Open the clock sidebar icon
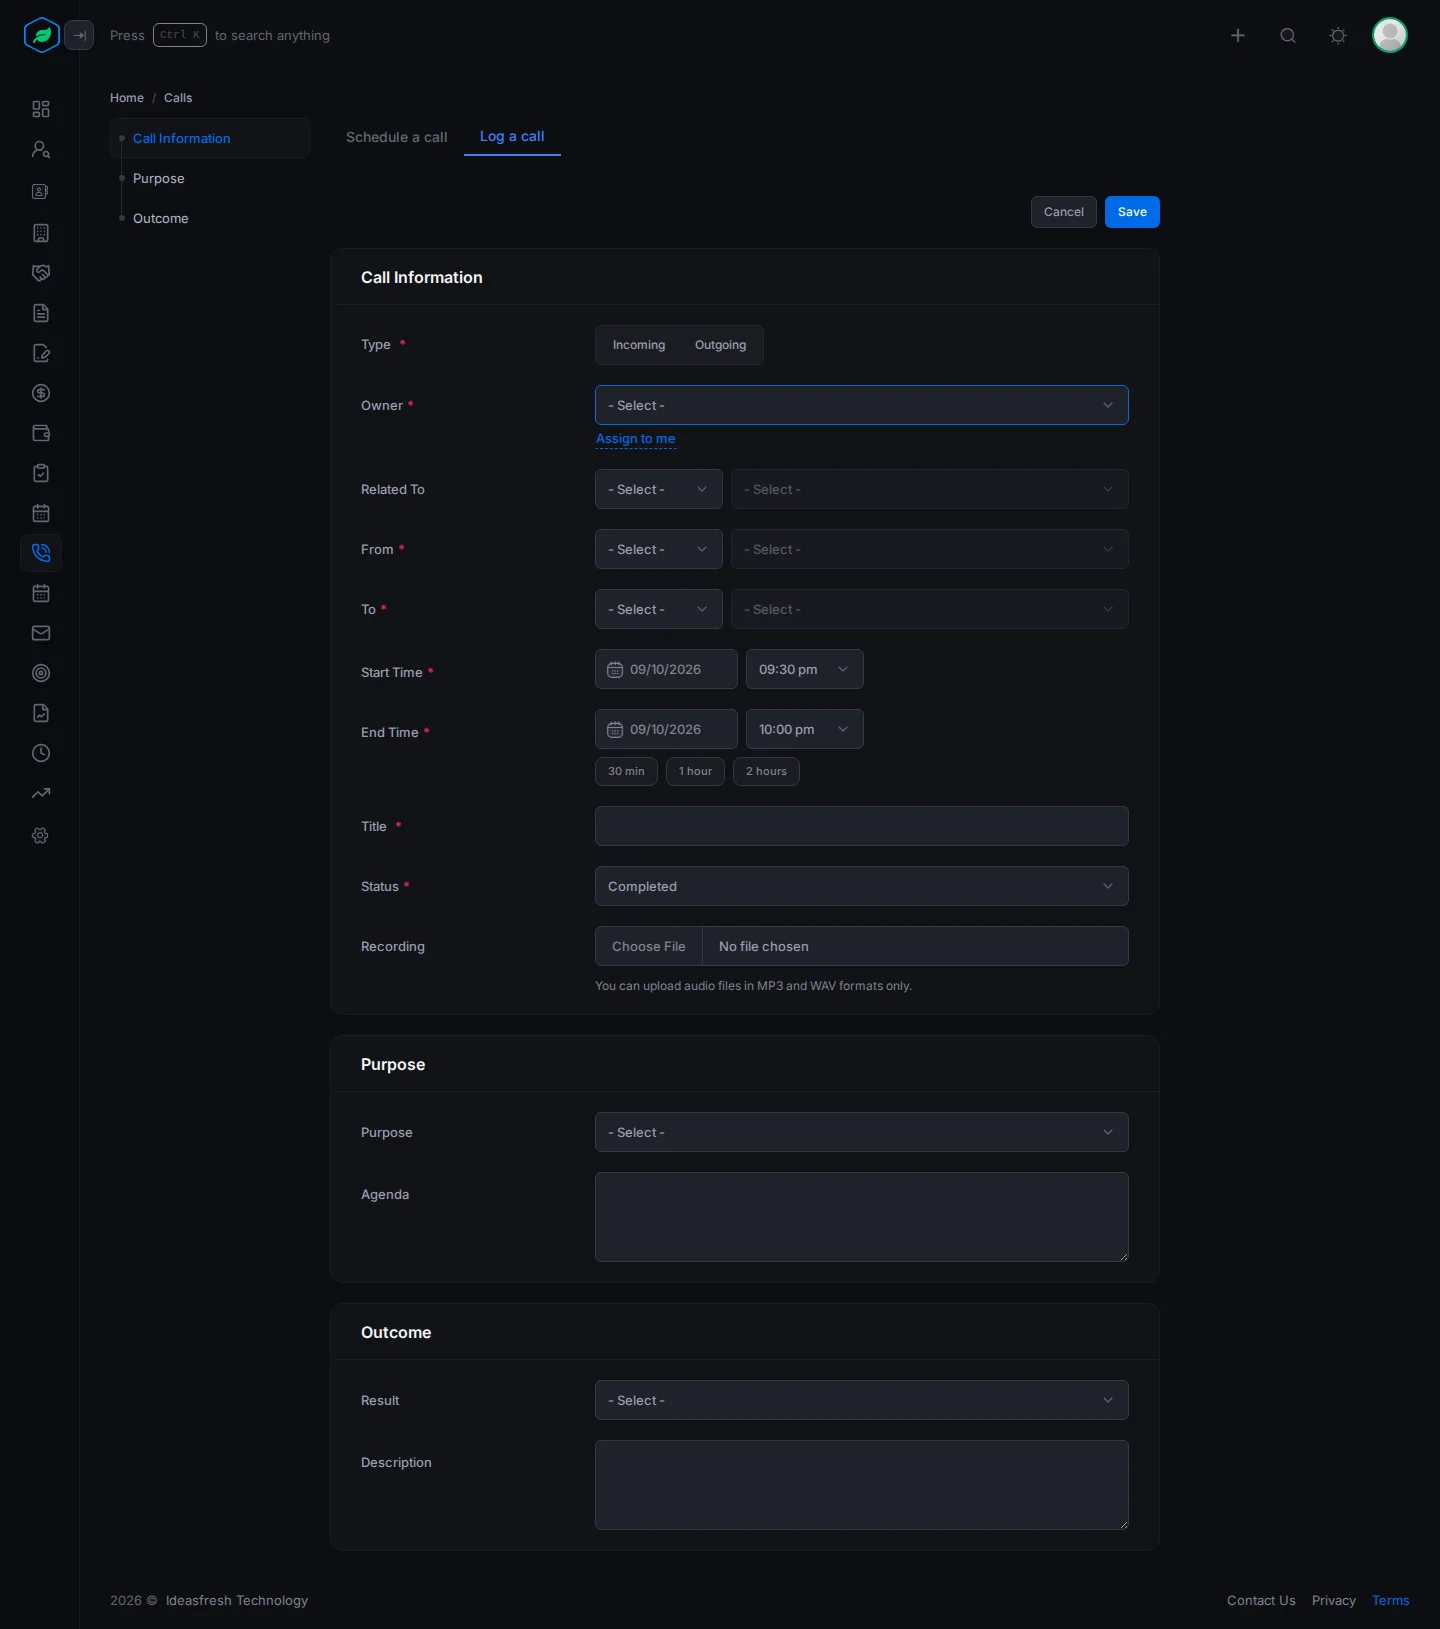The image size is (1440, 1629). [41, 753]
